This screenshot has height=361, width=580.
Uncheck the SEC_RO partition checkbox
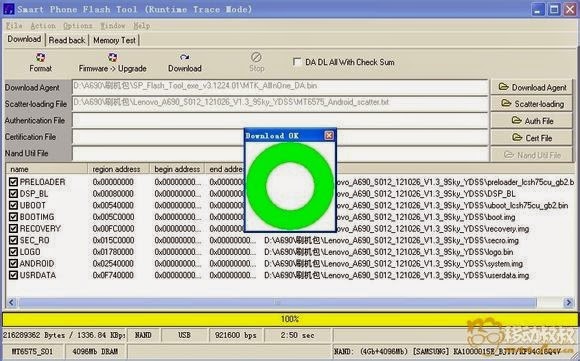click(x=14, y=240)
